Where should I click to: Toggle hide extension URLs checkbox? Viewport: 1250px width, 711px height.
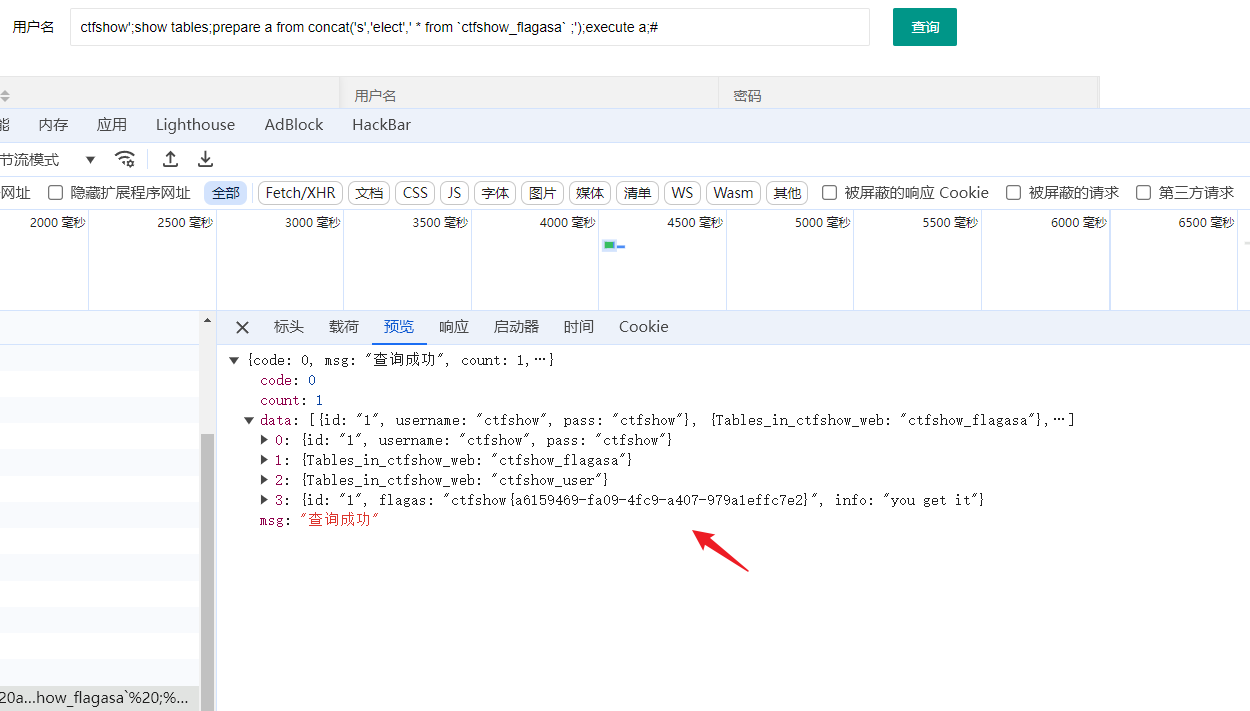[56, 193]
